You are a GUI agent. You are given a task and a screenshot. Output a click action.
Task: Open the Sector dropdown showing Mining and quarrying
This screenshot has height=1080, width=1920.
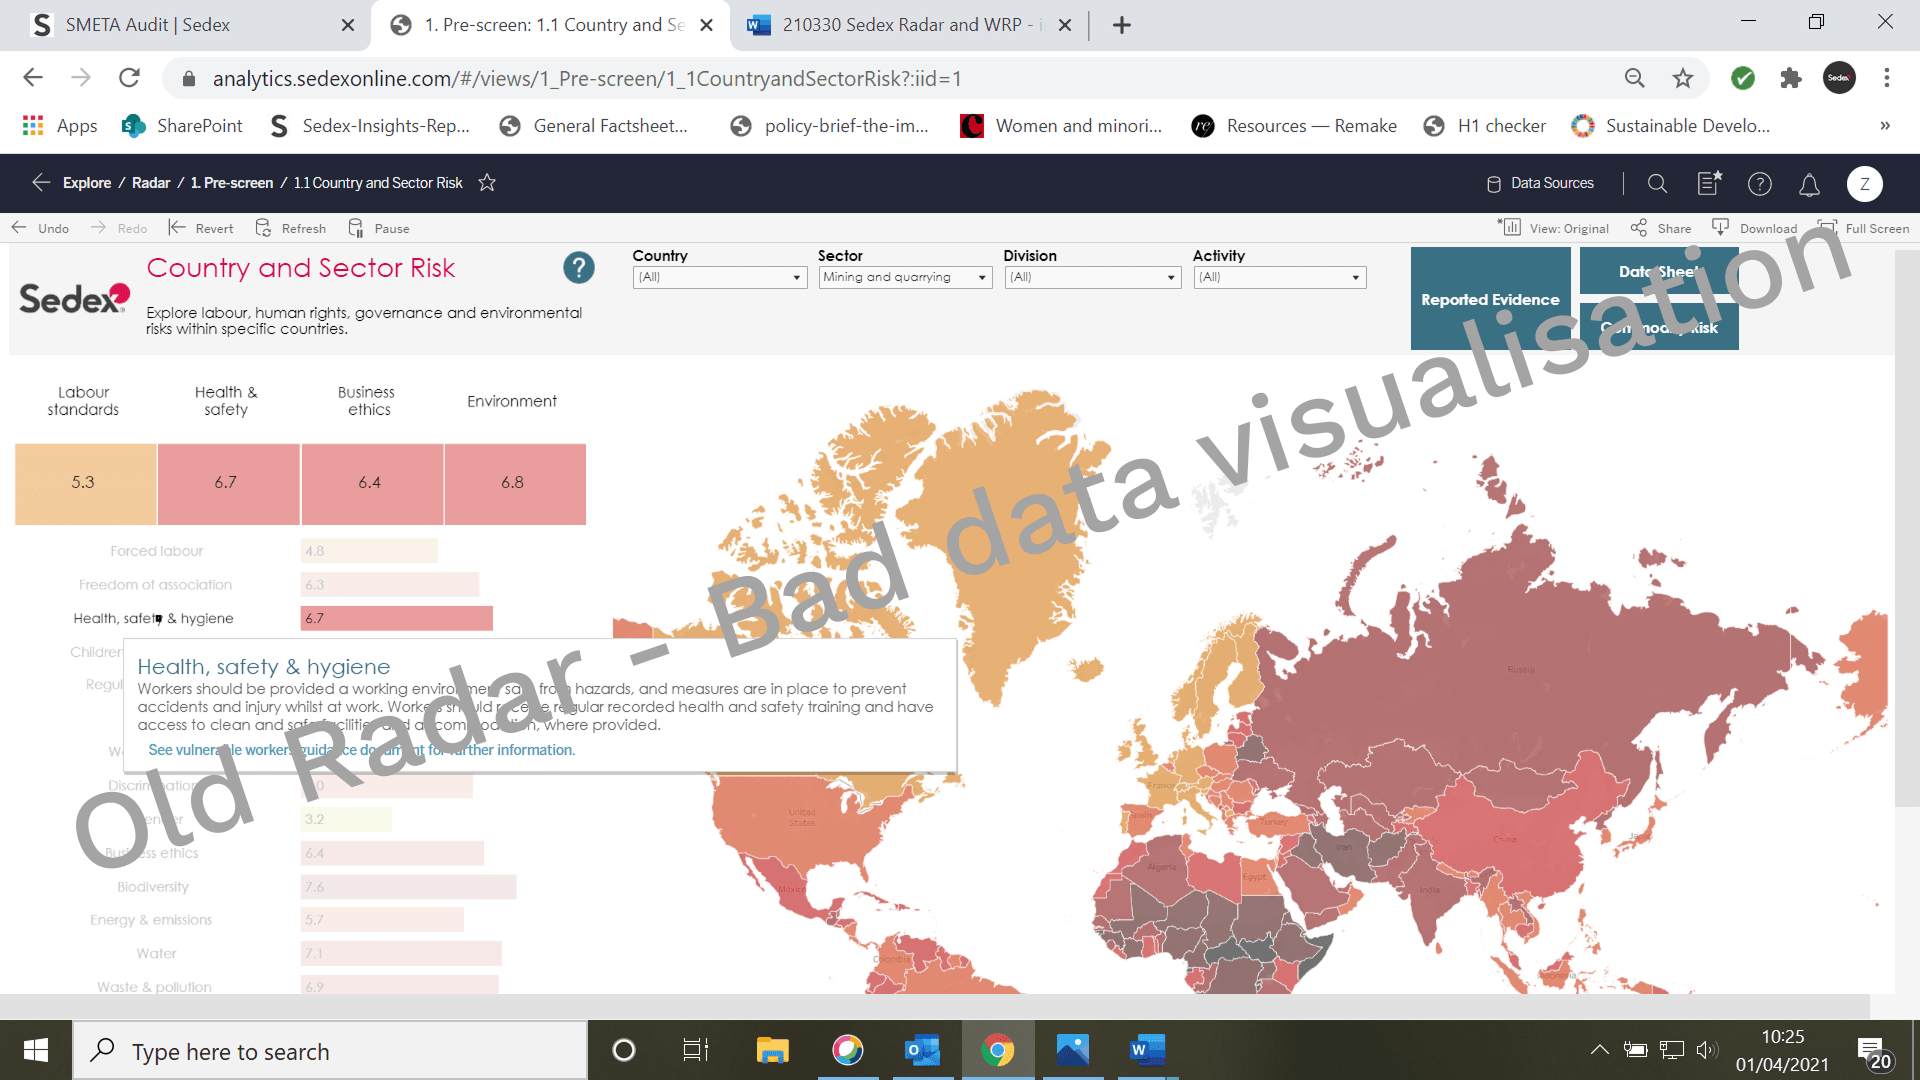(x=904, y=277)
